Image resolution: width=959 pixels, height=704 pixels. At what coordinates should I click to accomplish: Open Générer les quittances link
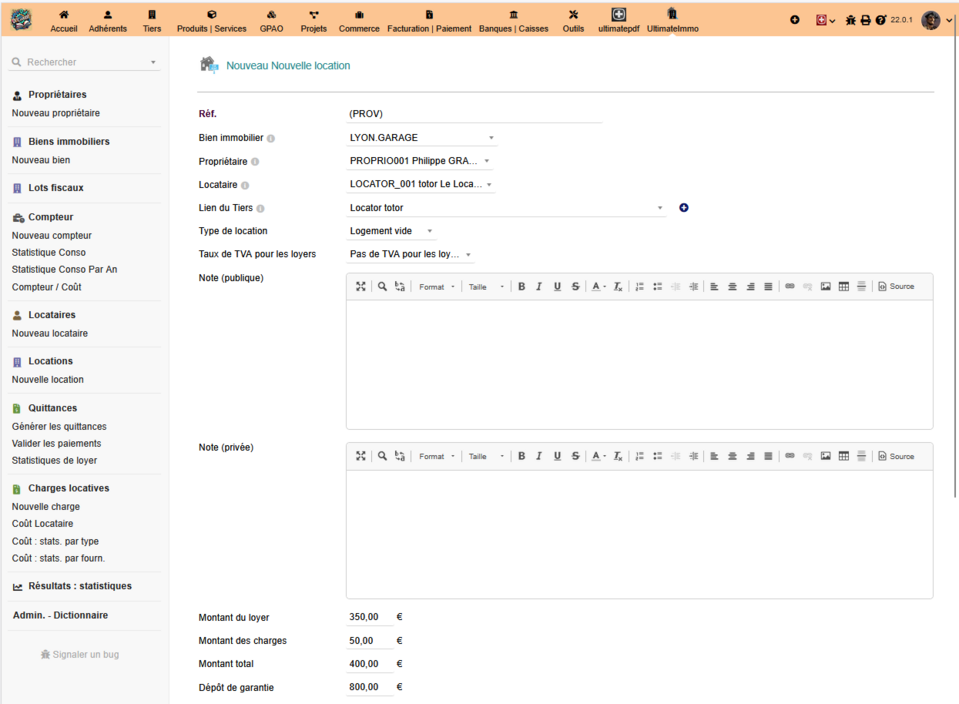(x=59, y=427)
